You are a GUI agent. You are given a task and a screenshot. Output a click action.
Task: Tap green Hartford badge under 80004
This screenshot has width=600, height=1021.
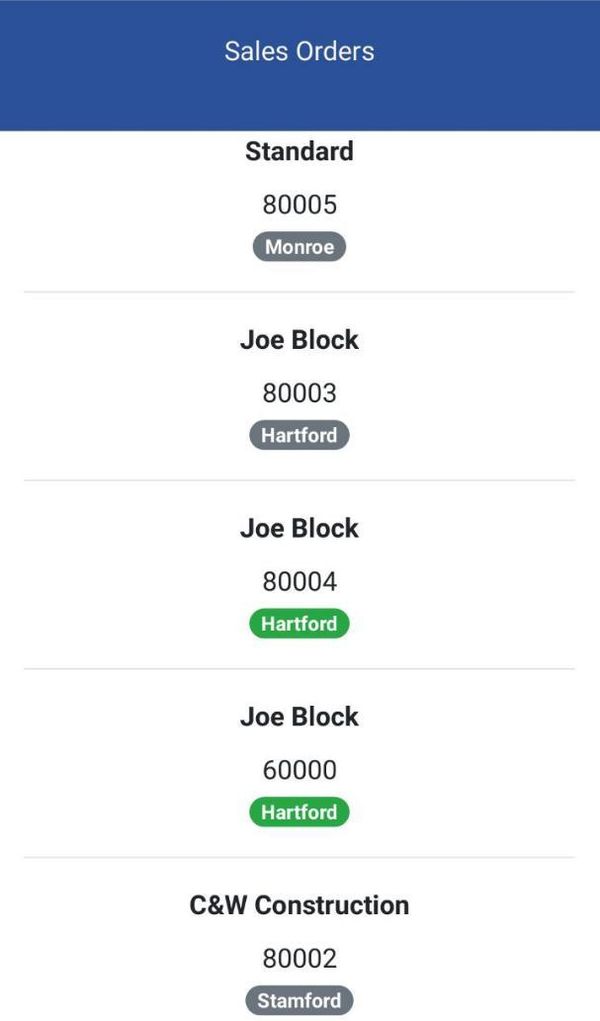click(x=299, y=624)
